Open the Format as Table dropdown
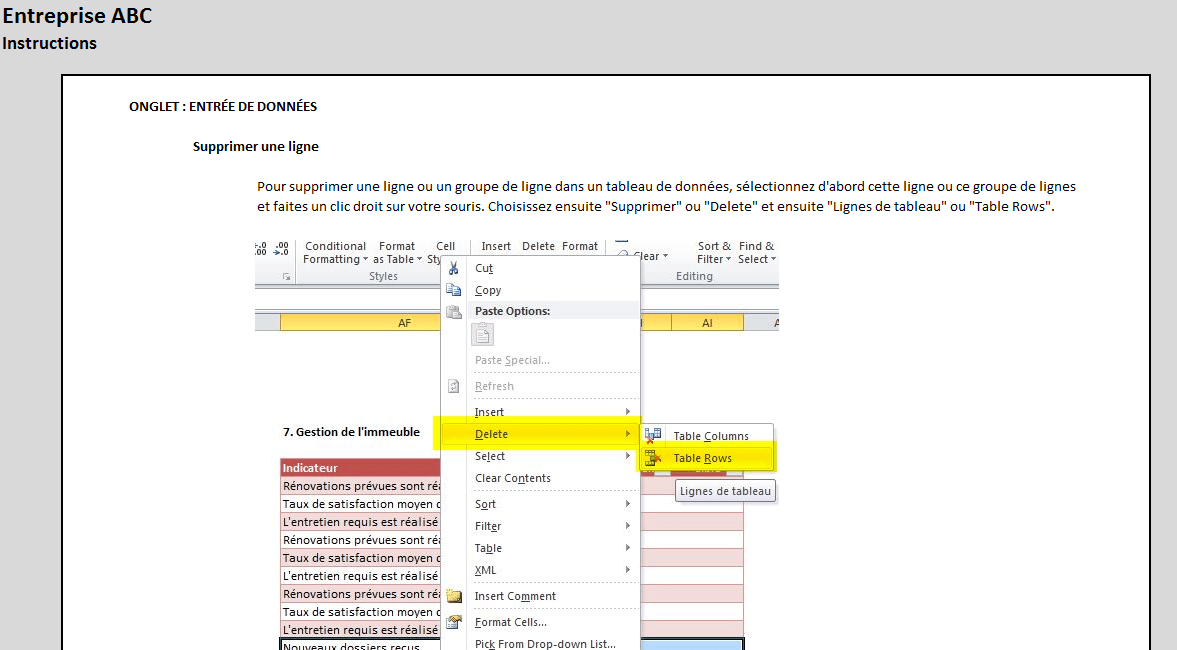The height and width of the screenshot is (650, 1177). click(396, 253)
